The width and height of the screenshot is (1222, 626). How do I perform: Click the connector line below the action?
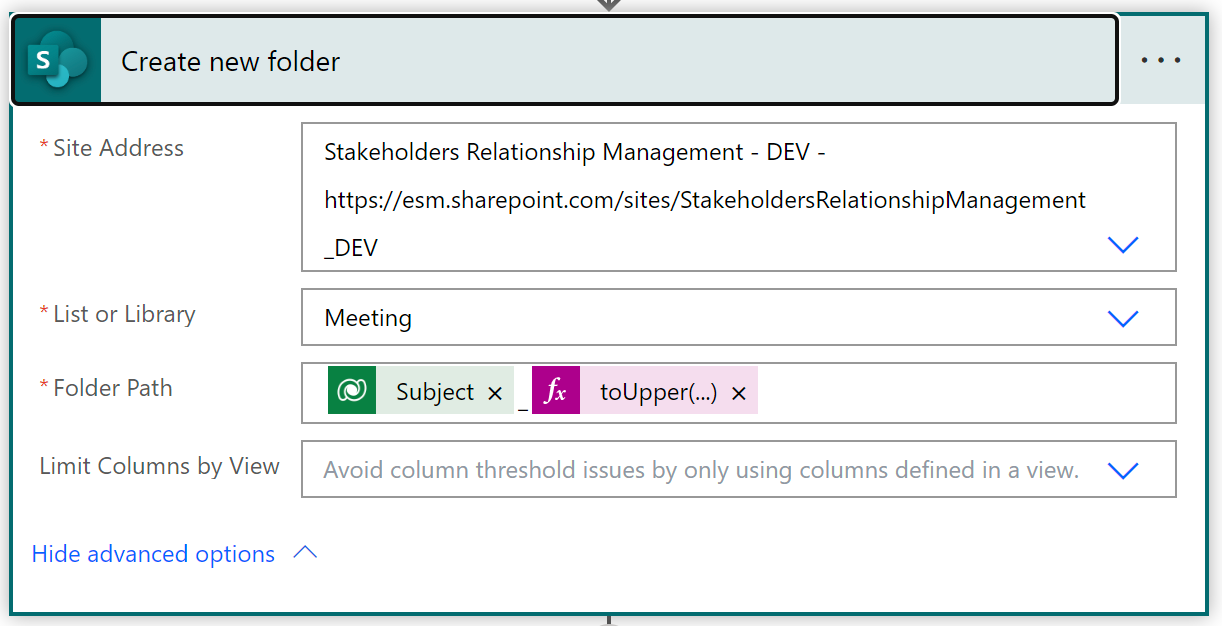point(609,621)
